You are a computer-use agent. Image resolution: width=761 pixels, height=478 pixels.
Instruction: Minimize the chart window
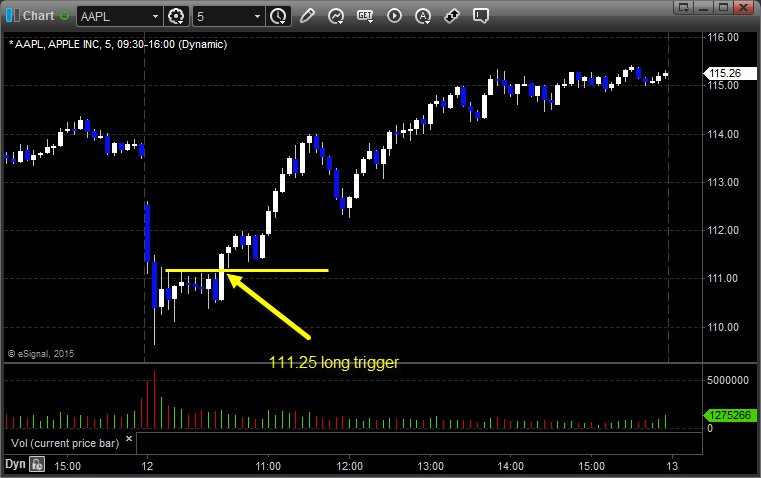click(704, 7)
